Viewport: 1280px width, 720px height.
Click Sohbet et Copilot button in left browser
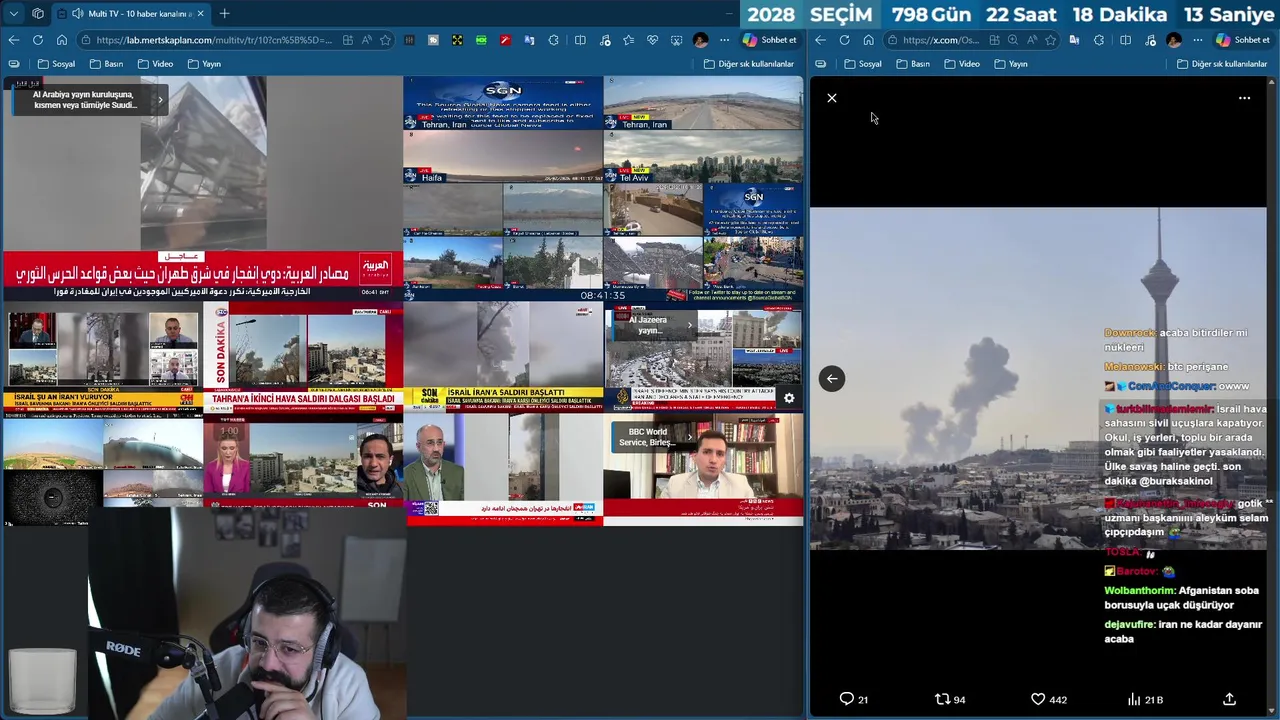pos(769,40)
